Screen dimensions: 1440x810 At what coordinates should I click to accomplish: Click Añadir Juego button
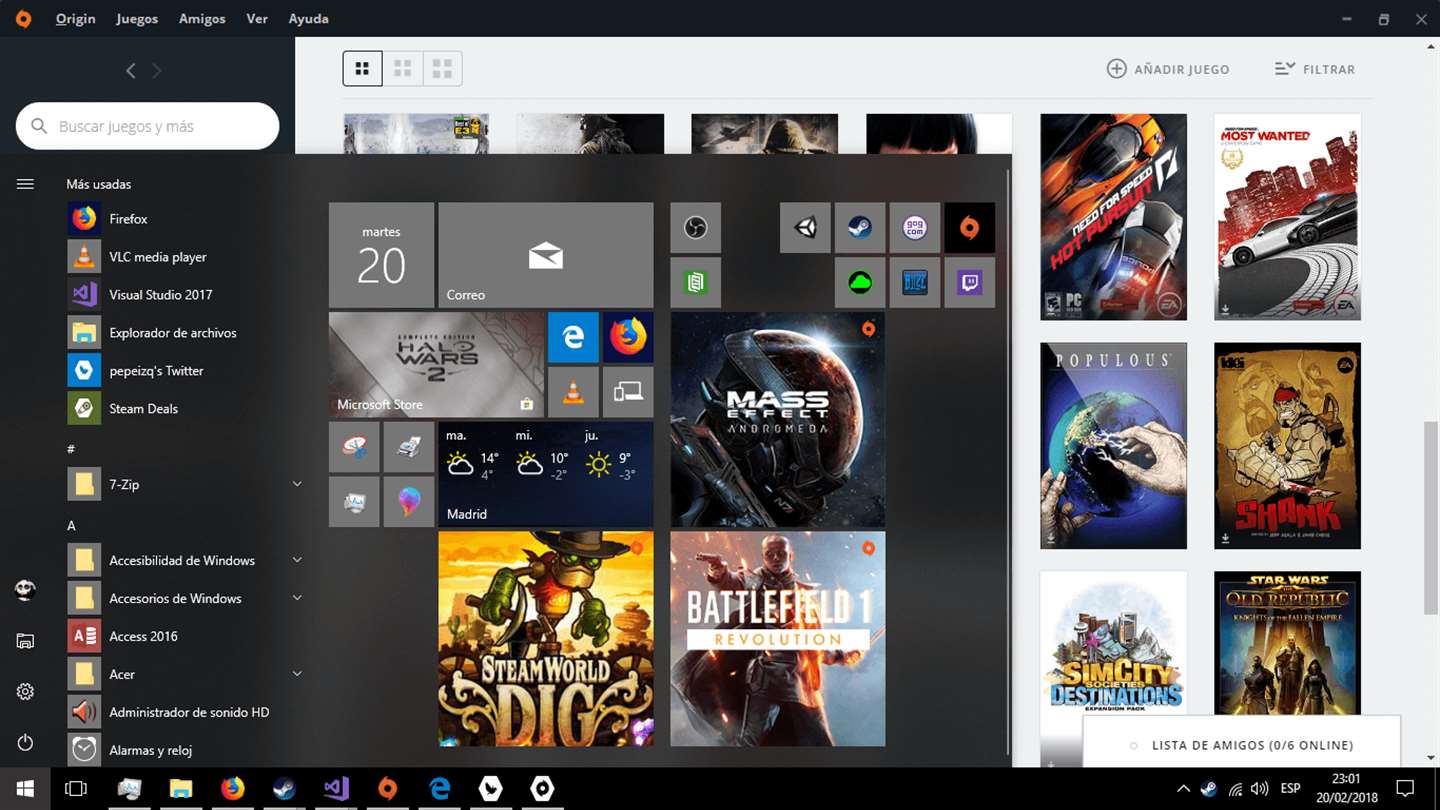[1168, 69]
